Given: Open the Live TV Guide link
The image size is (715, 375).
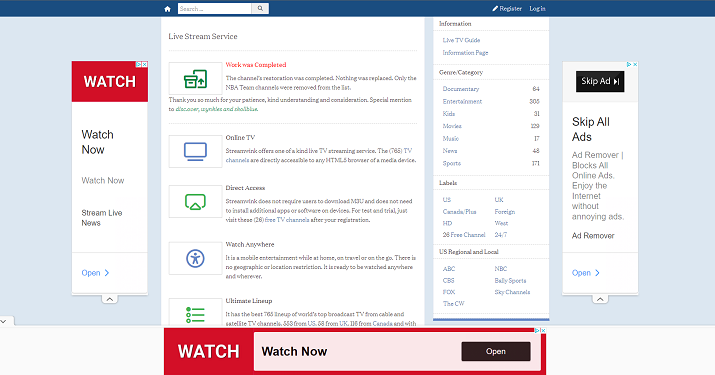Looking at the screenshot, I should click(461, 40).
